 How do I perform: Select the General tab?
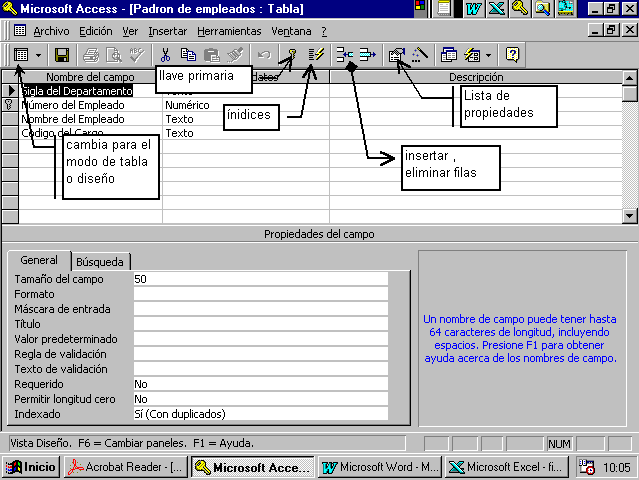click(39, 260)
